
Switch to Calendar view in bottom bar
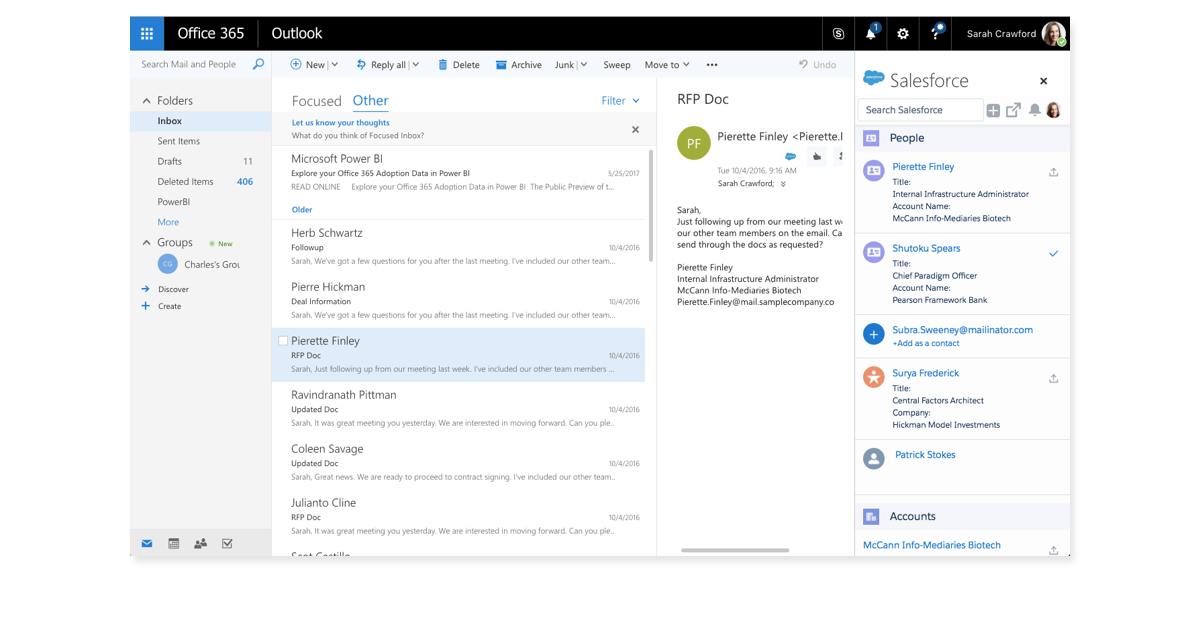point(174,543)
